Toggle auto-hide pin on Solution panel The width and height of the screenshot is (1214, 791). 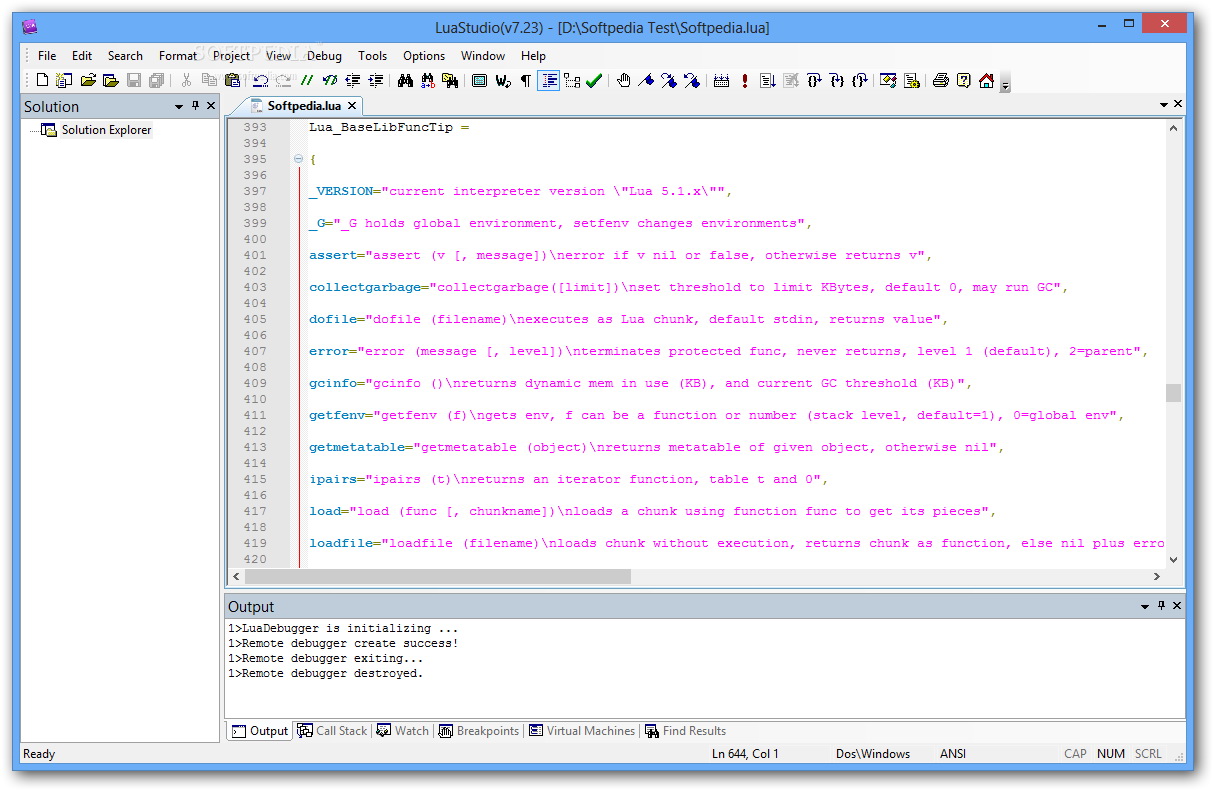pos(195,106)
